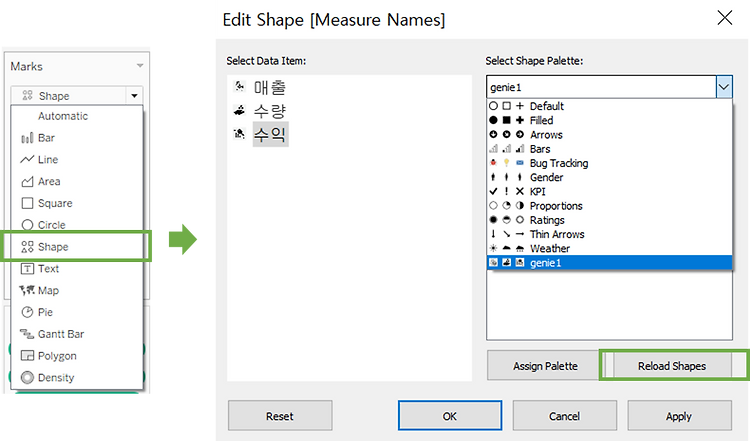
Task: Select data item 매출
Action: (270, 88)
